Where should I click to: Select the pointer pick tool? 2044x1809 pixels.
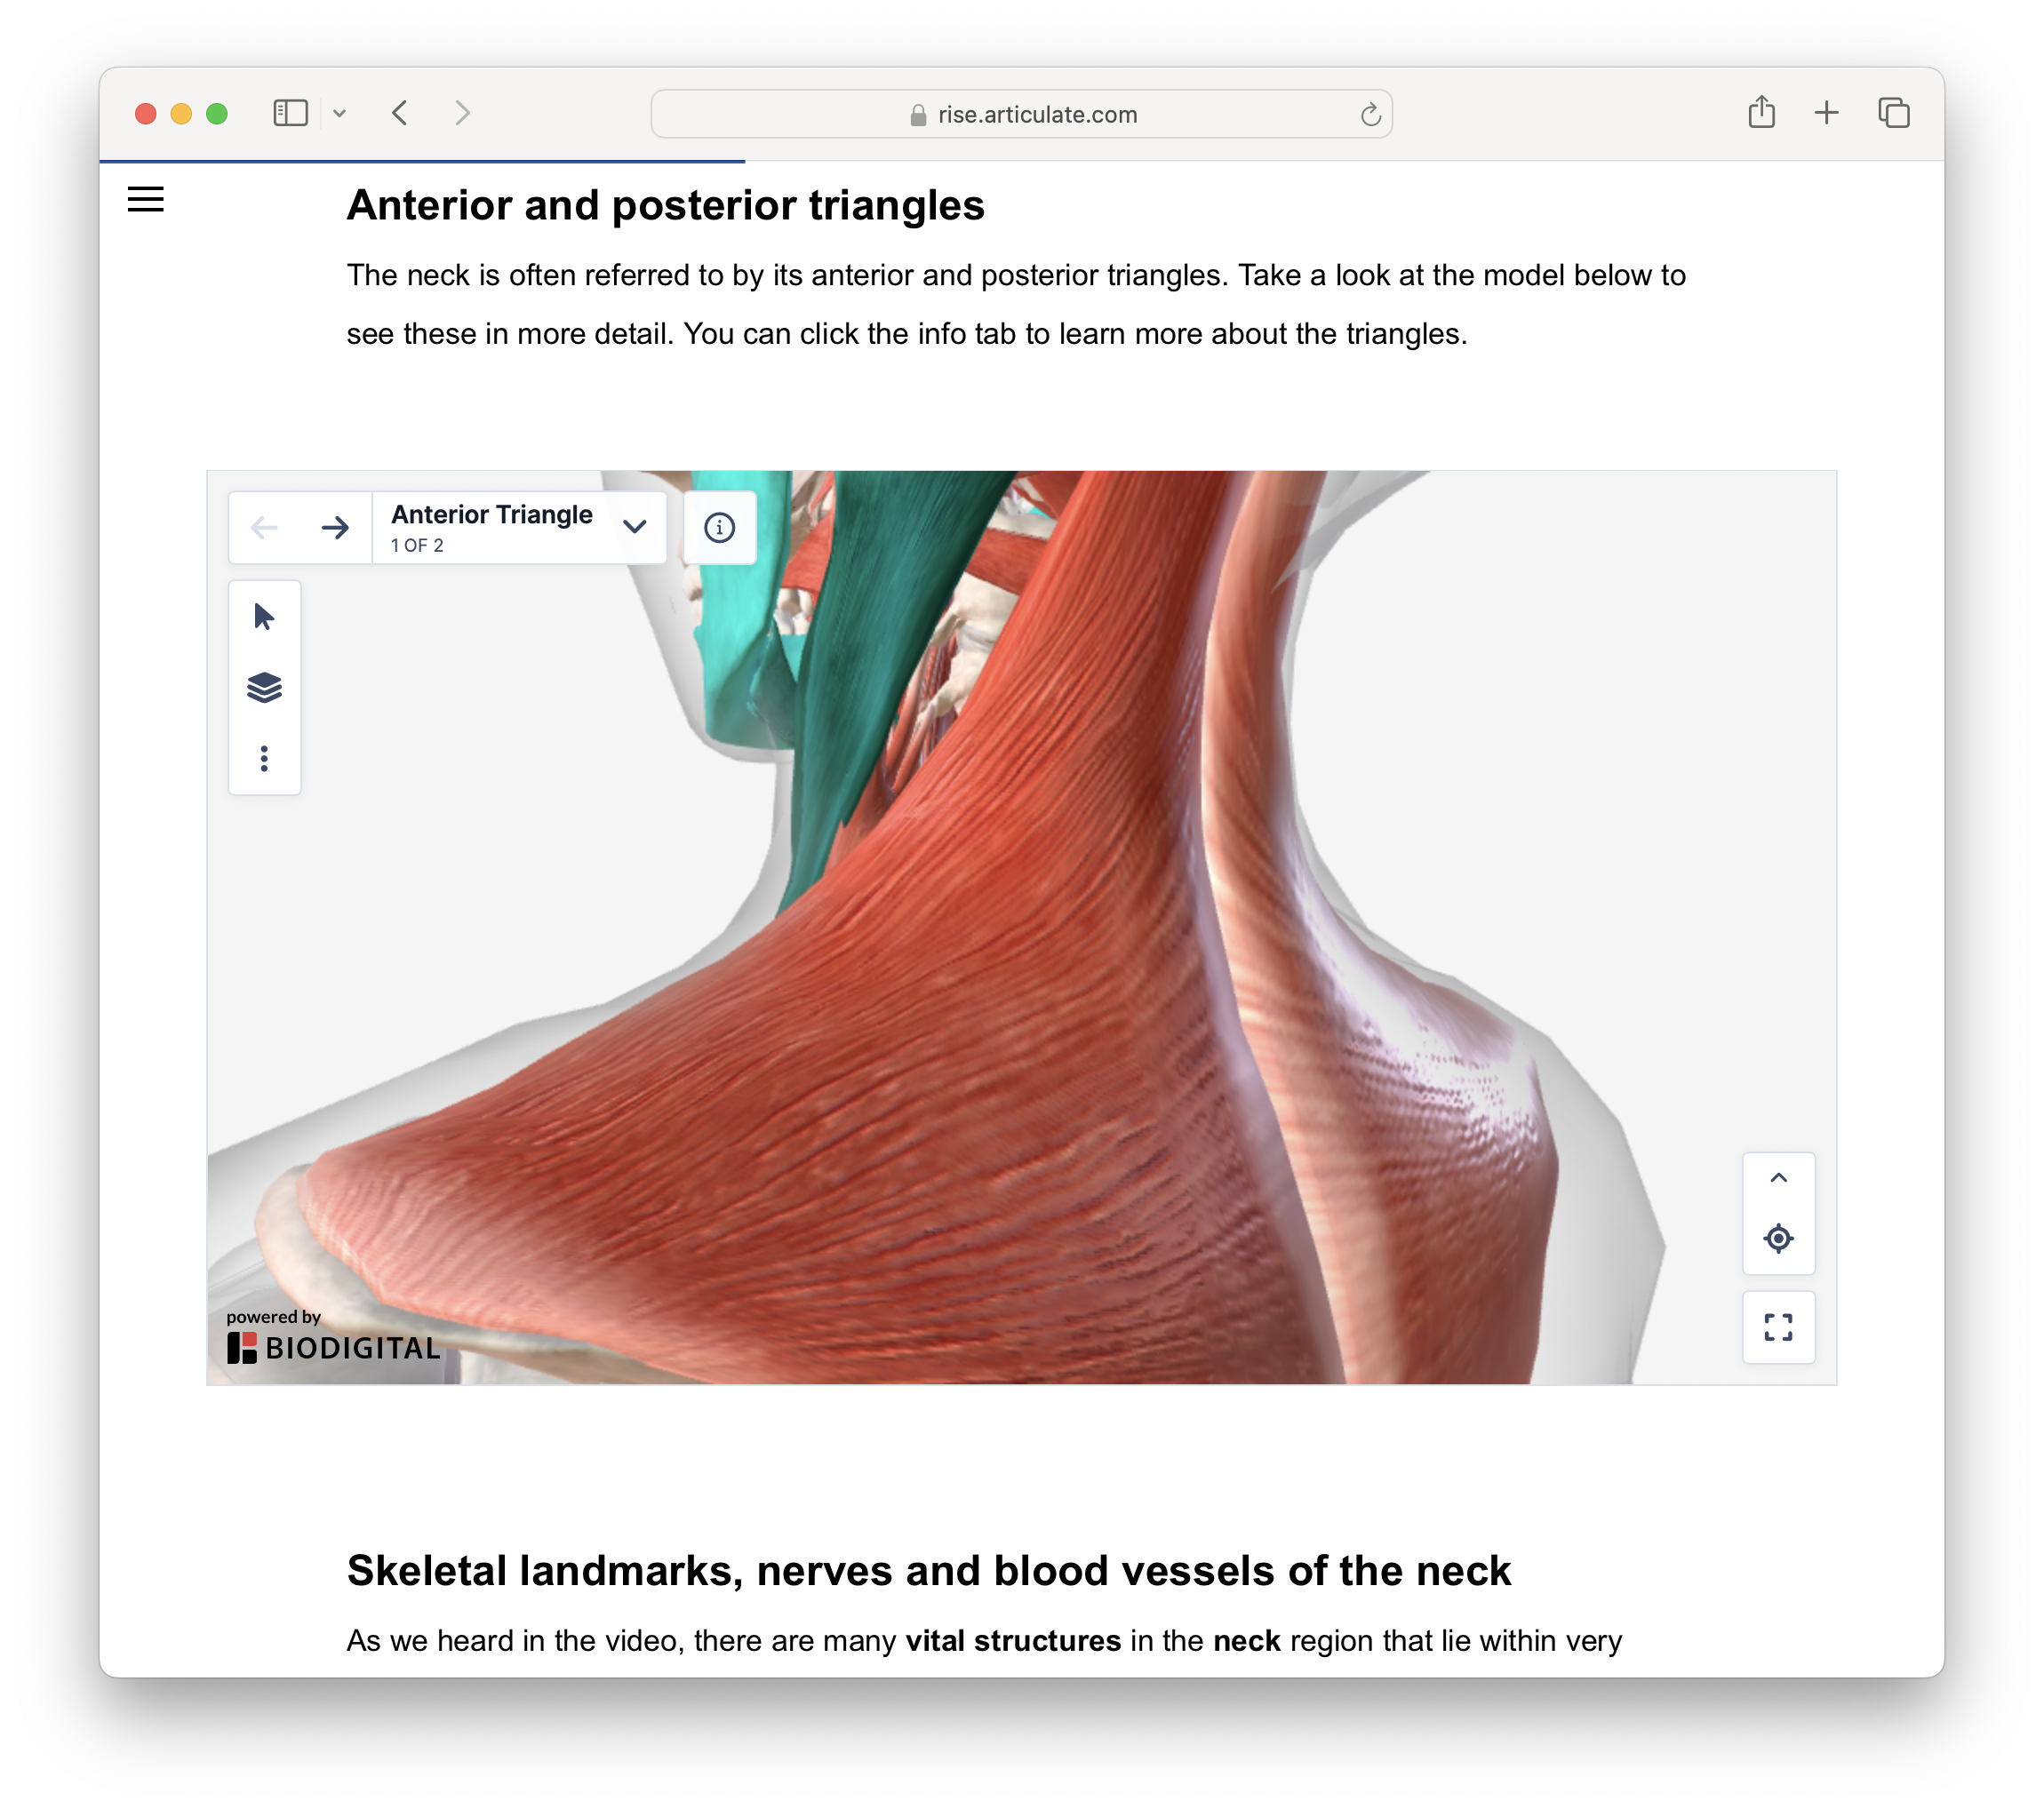[x=264, y=617]
